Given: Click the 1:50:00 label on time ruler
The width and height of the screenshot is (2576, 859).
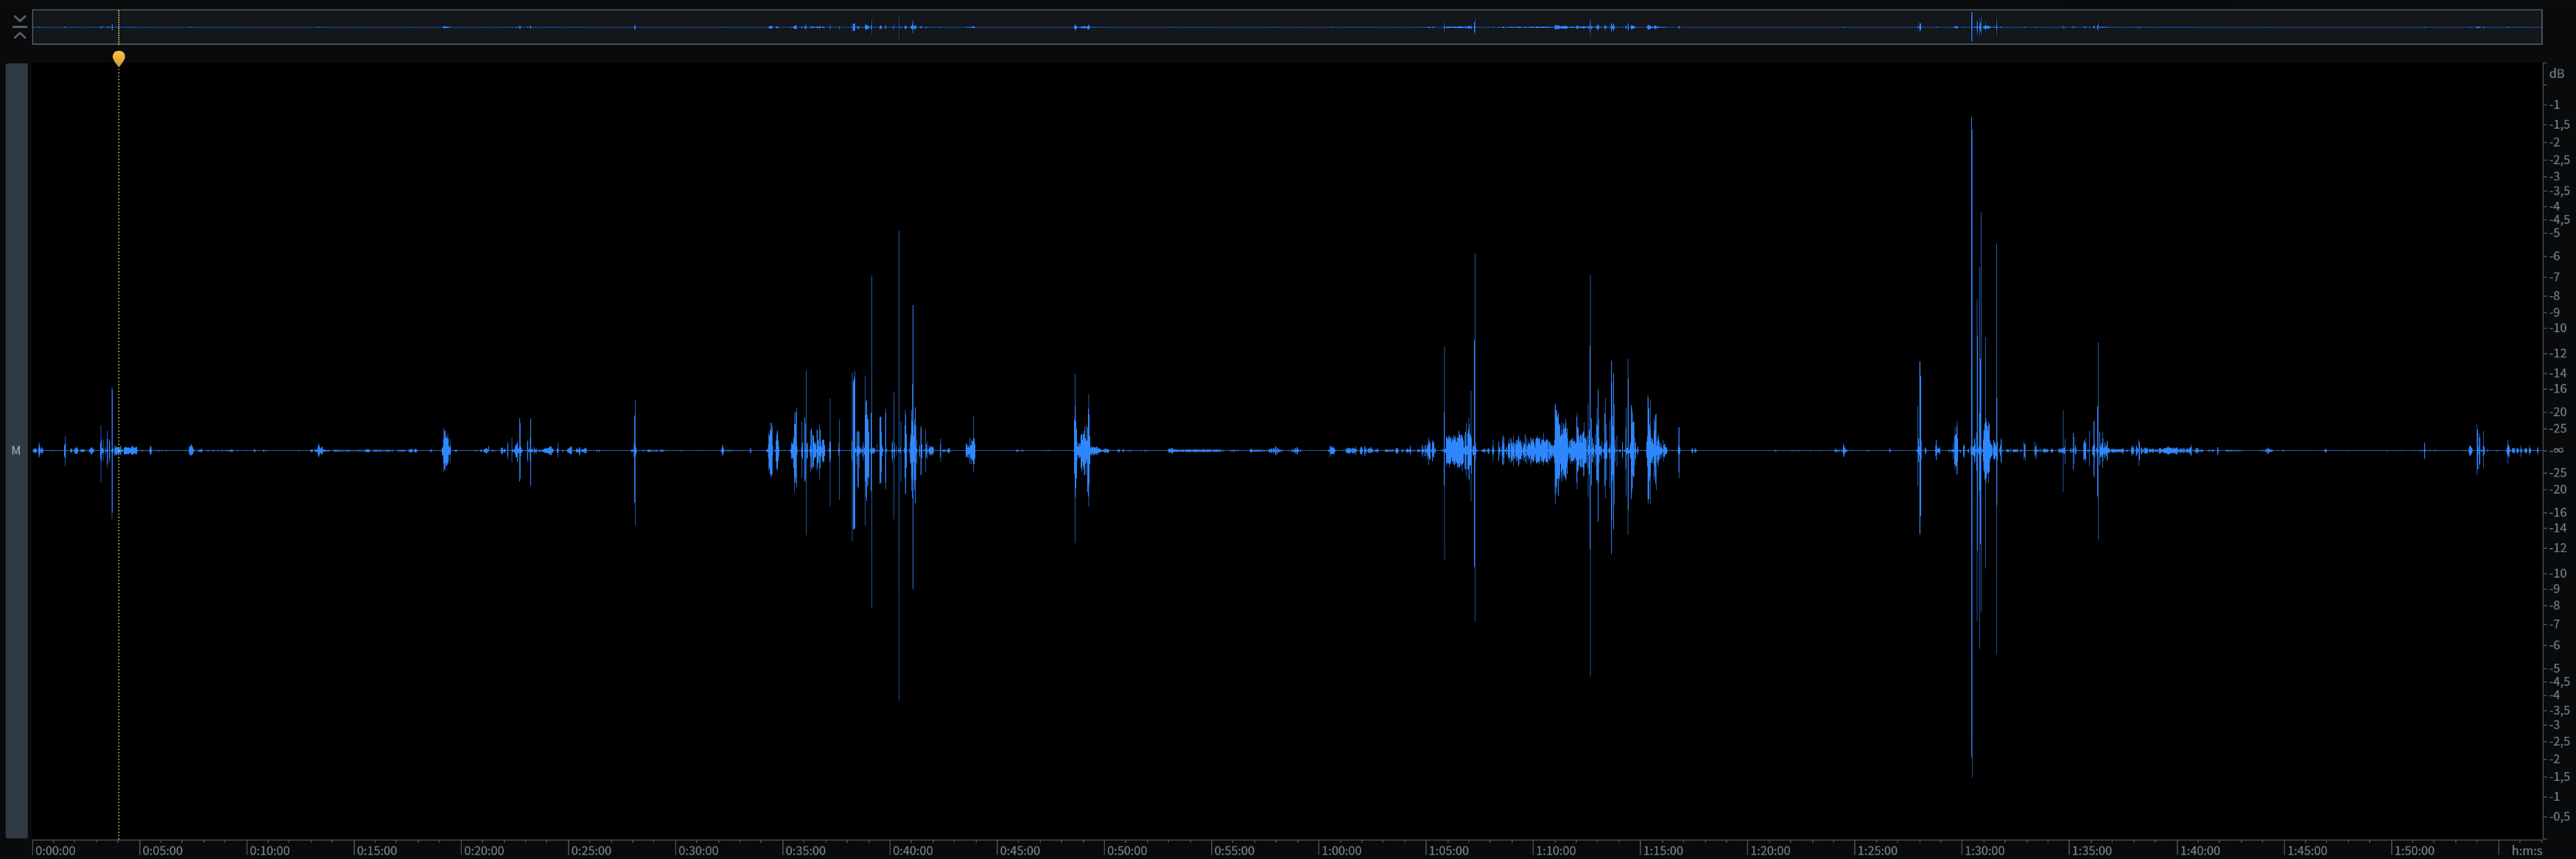Looking at the screenshot, I should click(2413, 850).
